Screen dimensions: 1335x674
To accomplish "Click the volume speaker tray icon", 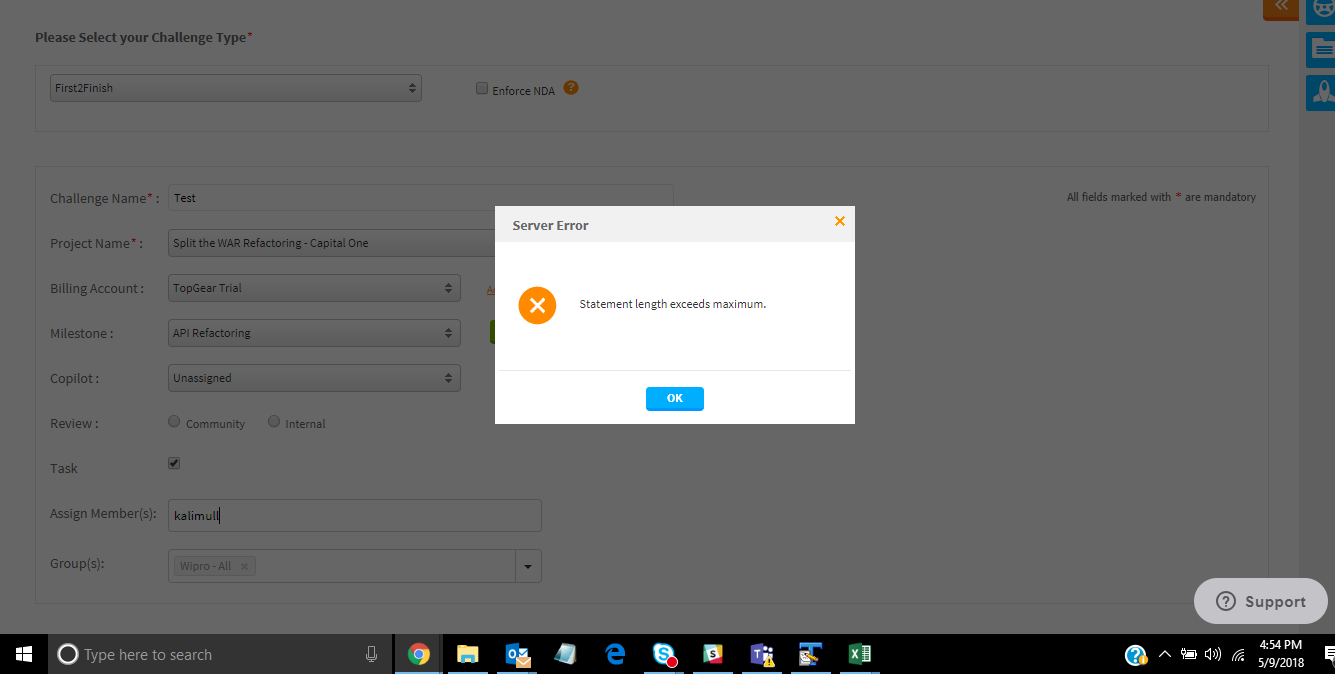I will click(x=1213, y=654).
